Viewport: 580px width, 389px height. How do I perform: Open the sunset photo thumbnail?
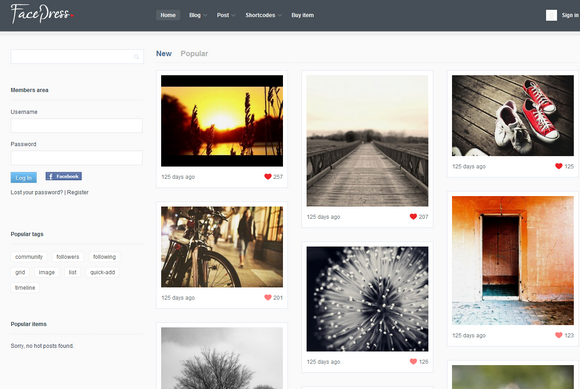pyautogui.click(x=222, y=121)
